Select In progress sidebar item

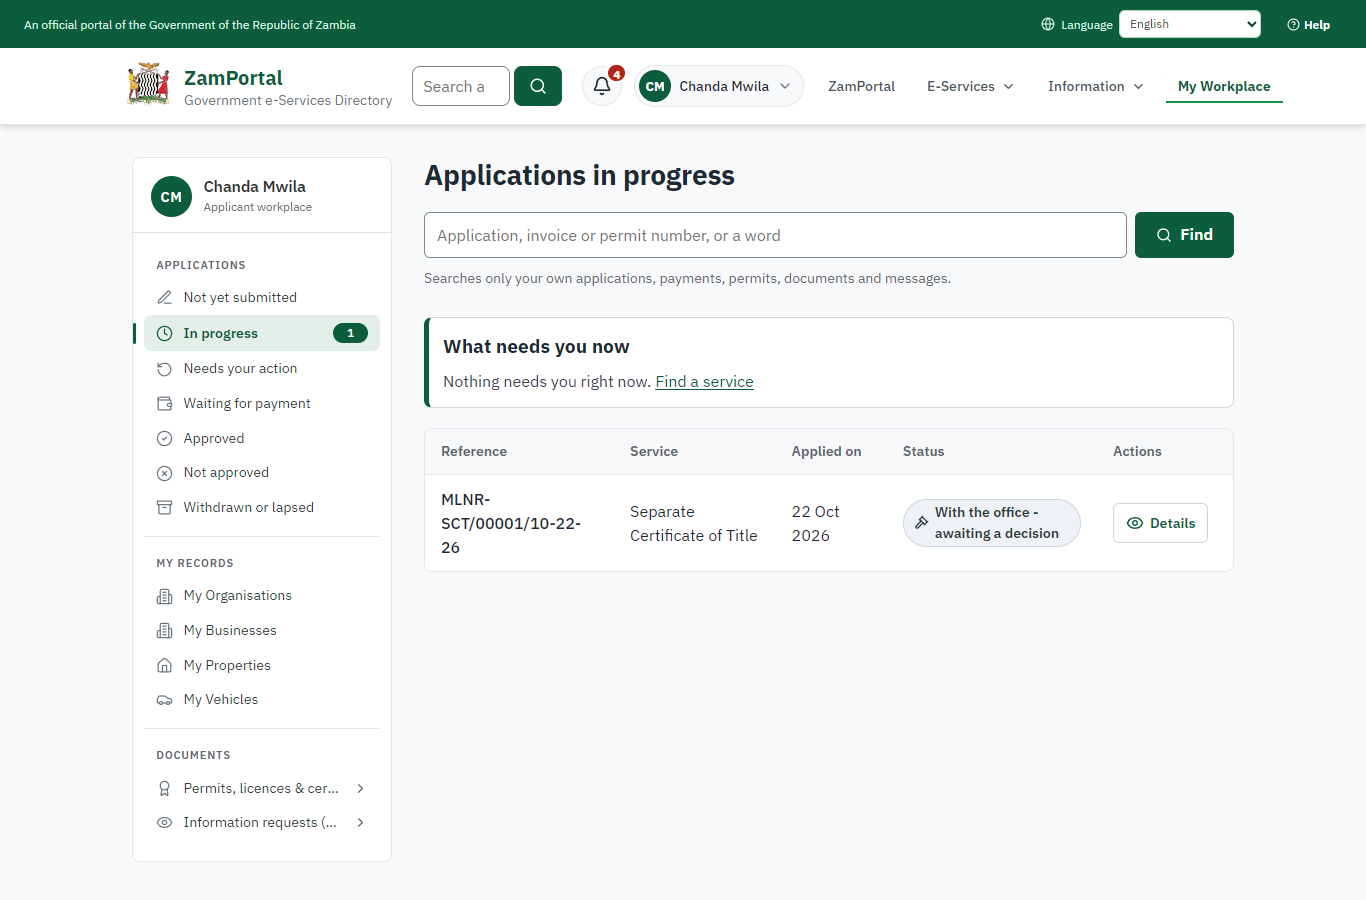tap(262, 333)
